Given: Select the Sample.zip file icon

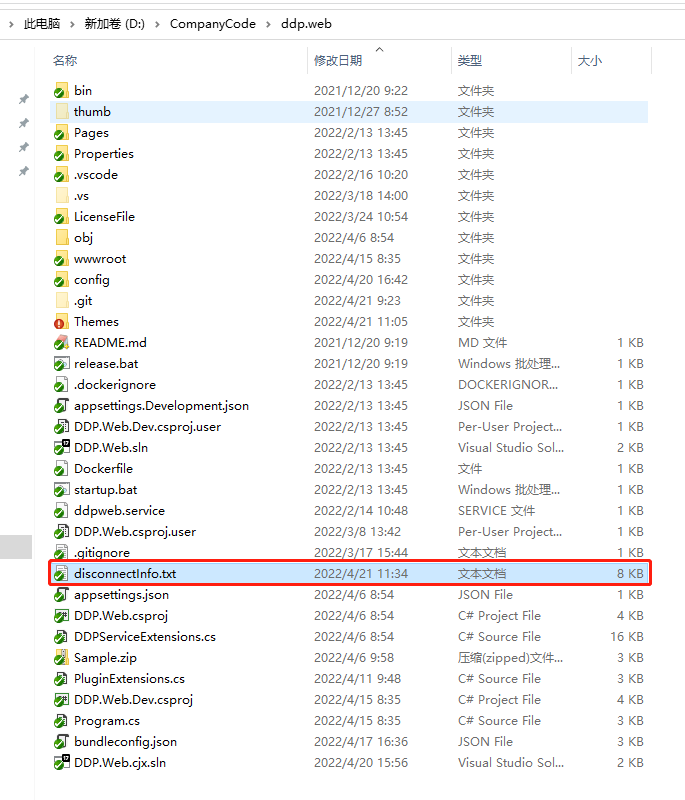Looking at the screenshot, I should click(61, 658).
